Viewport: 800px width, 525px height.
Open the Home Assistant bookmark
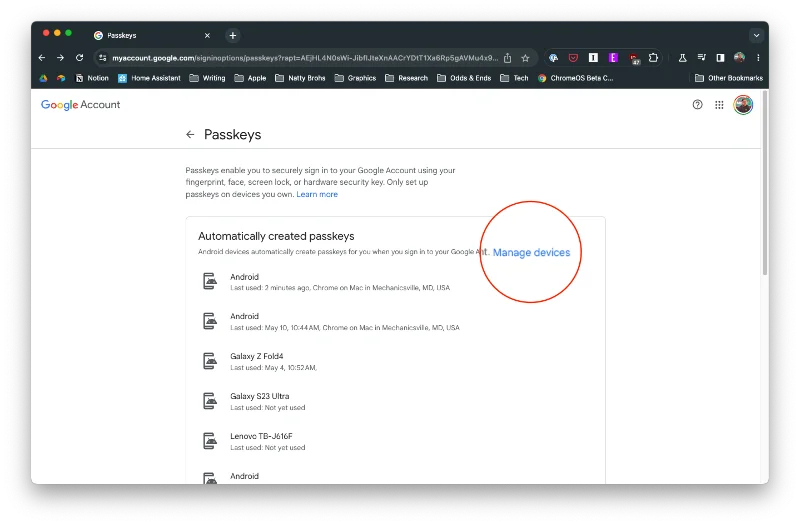(x=149, y=78)
